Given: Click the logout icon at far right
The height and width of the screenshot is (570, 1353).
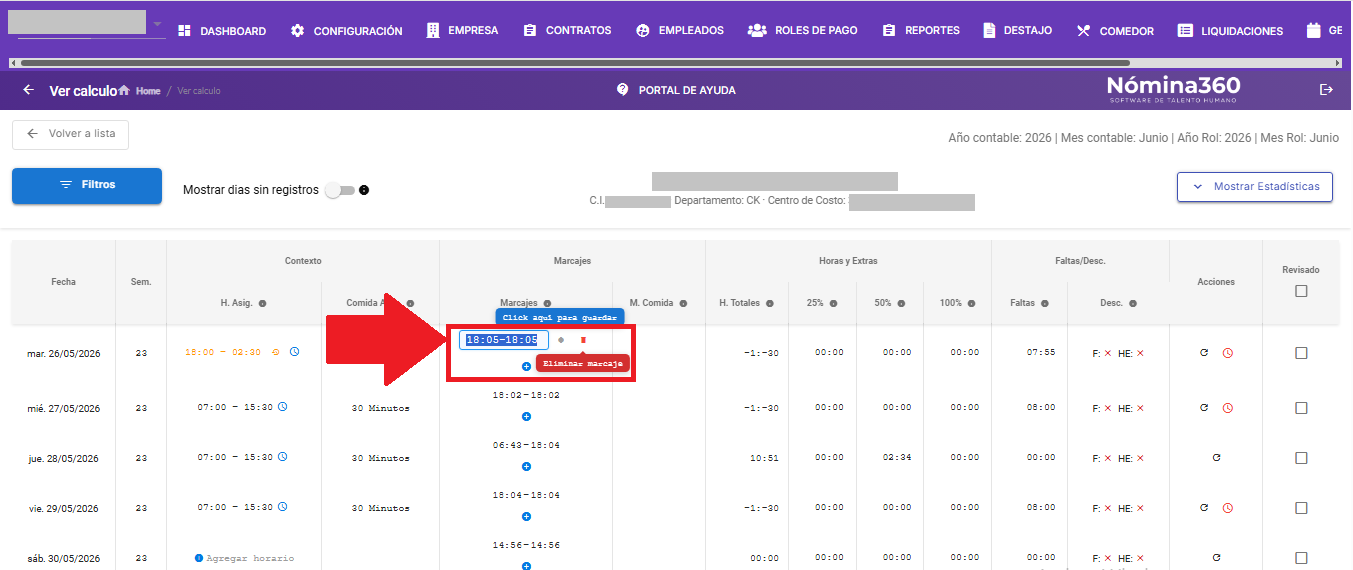Looking at the screenshot, I should point(1327,90).
